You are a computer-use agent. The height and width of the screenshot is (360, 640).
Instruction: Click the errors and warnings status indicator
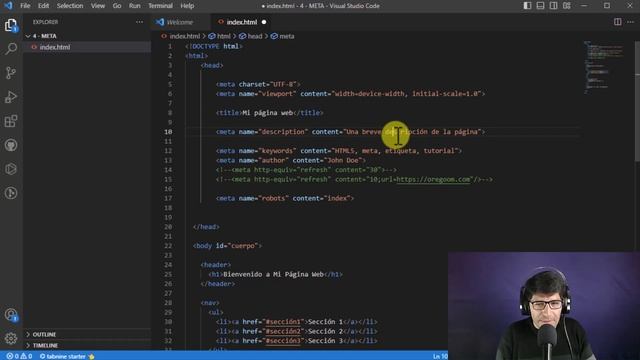(19, 356)
